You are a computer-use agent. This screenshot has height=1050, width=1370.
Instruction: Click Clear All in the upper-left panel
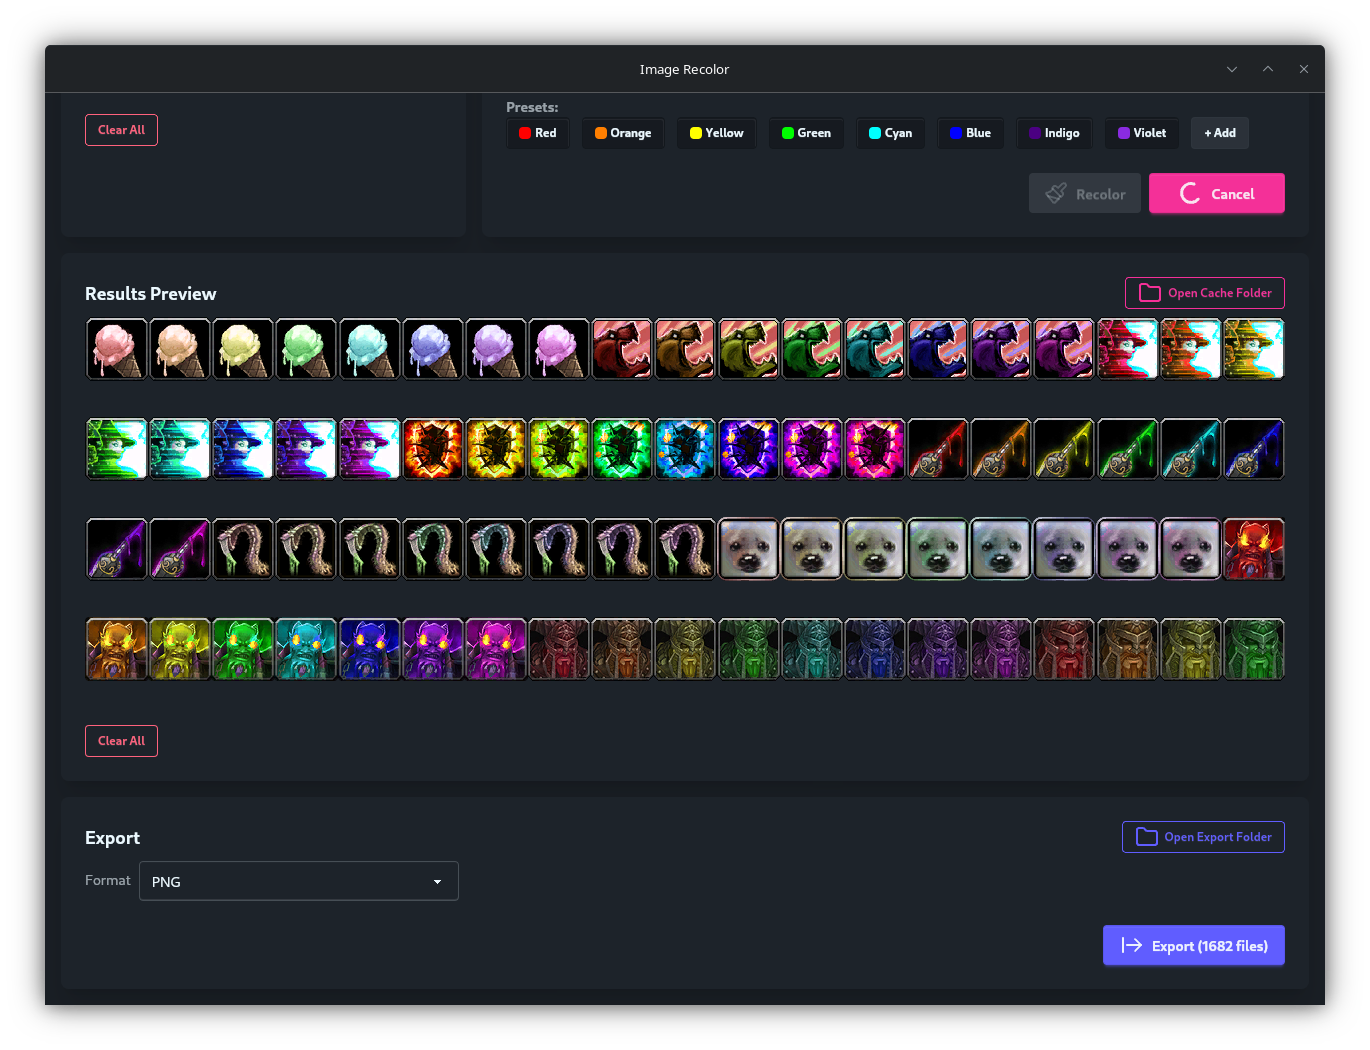pyautogui.click(x=121, y=130)
